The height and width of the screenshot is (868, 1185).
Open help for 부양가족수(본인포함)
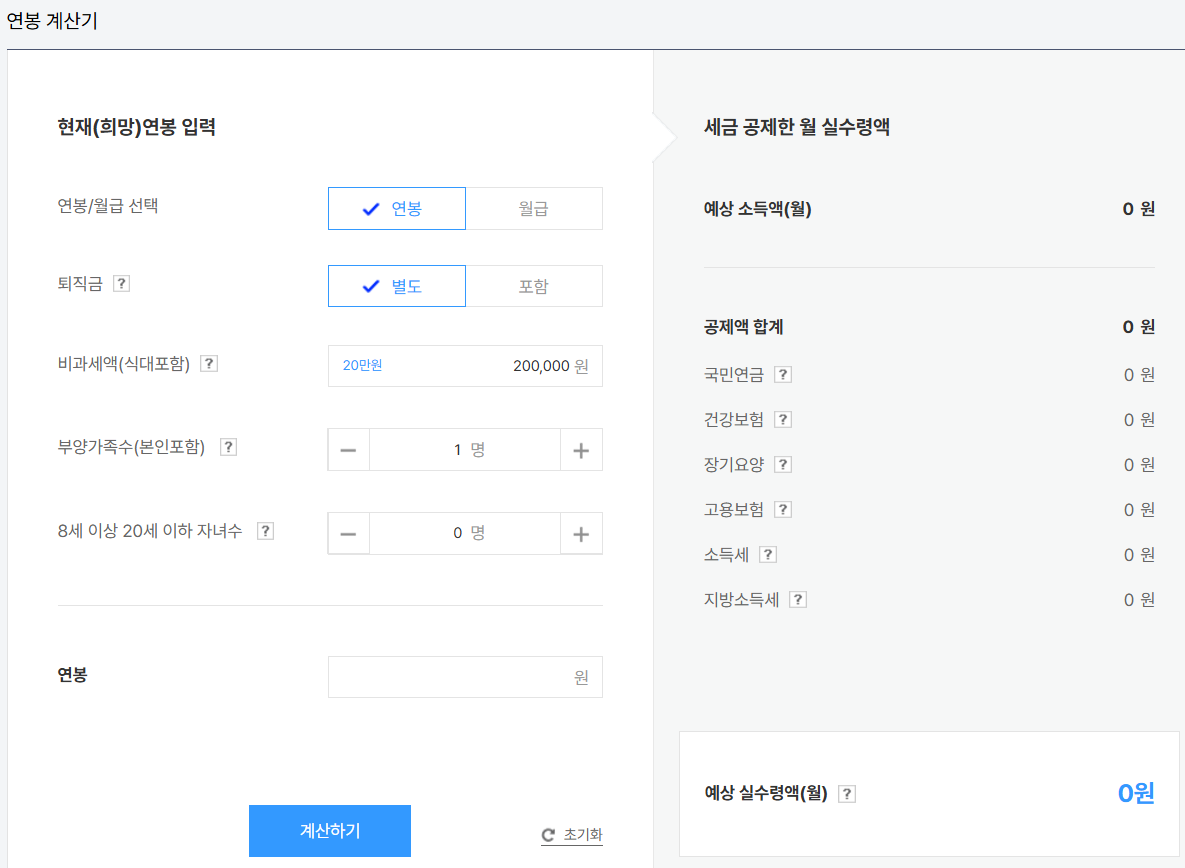click(228, 447)
